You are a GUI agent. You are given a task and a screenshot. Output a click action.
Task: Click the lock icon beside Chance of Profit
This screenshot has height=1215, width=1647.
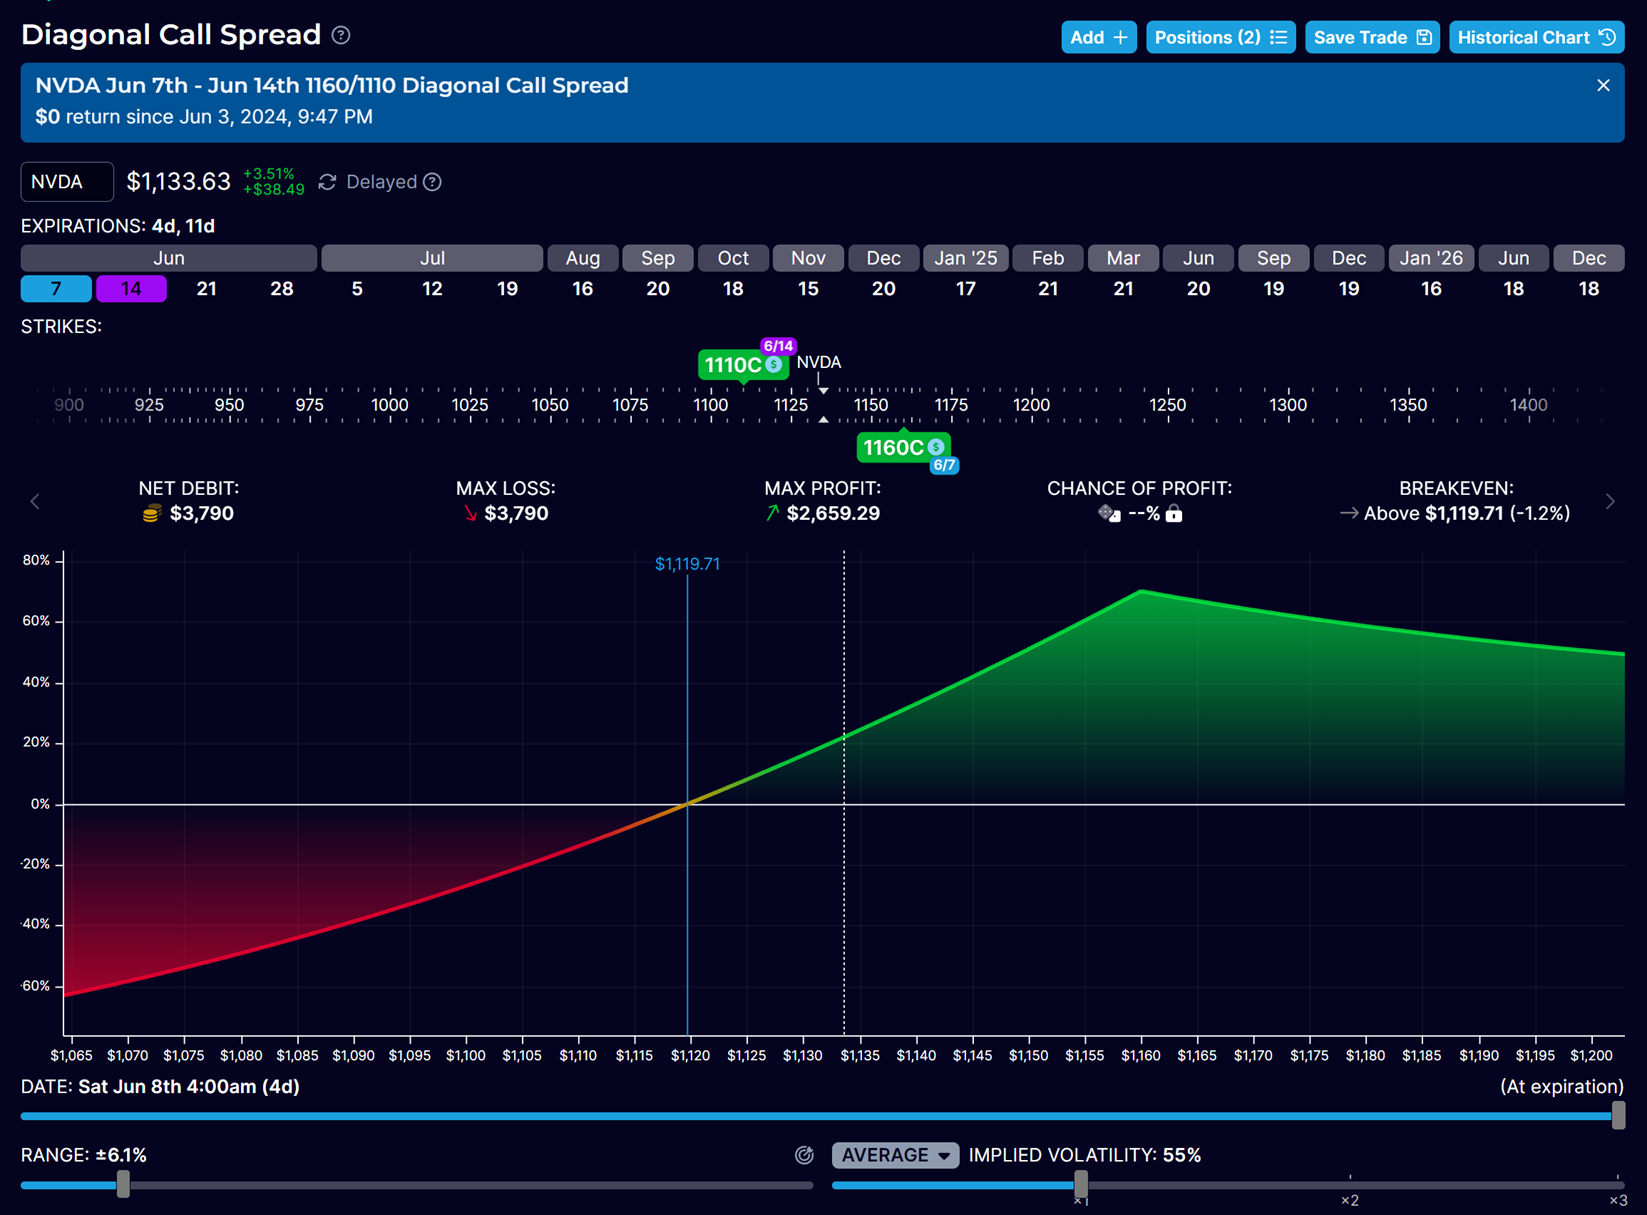[x=1174, y=514]
